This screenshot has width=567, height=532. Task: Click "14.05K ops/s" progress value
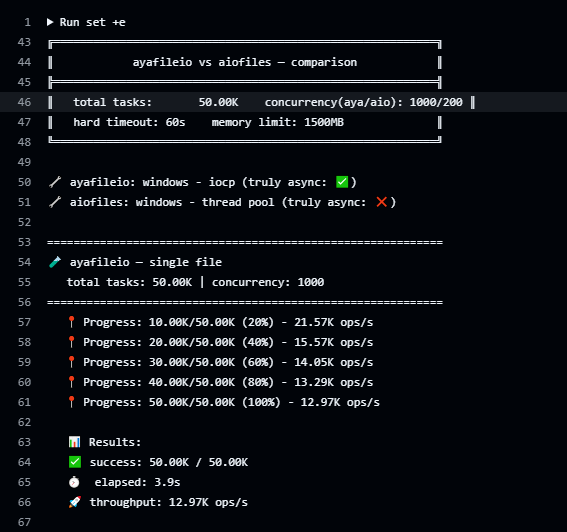[333, 362]
